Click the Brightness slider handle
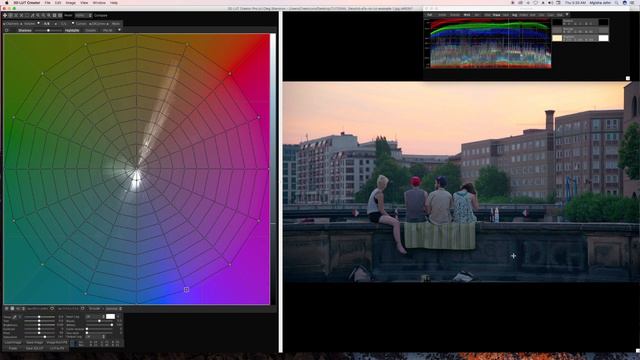Viewport: 640px width, 360px height. tap(39, 325)
